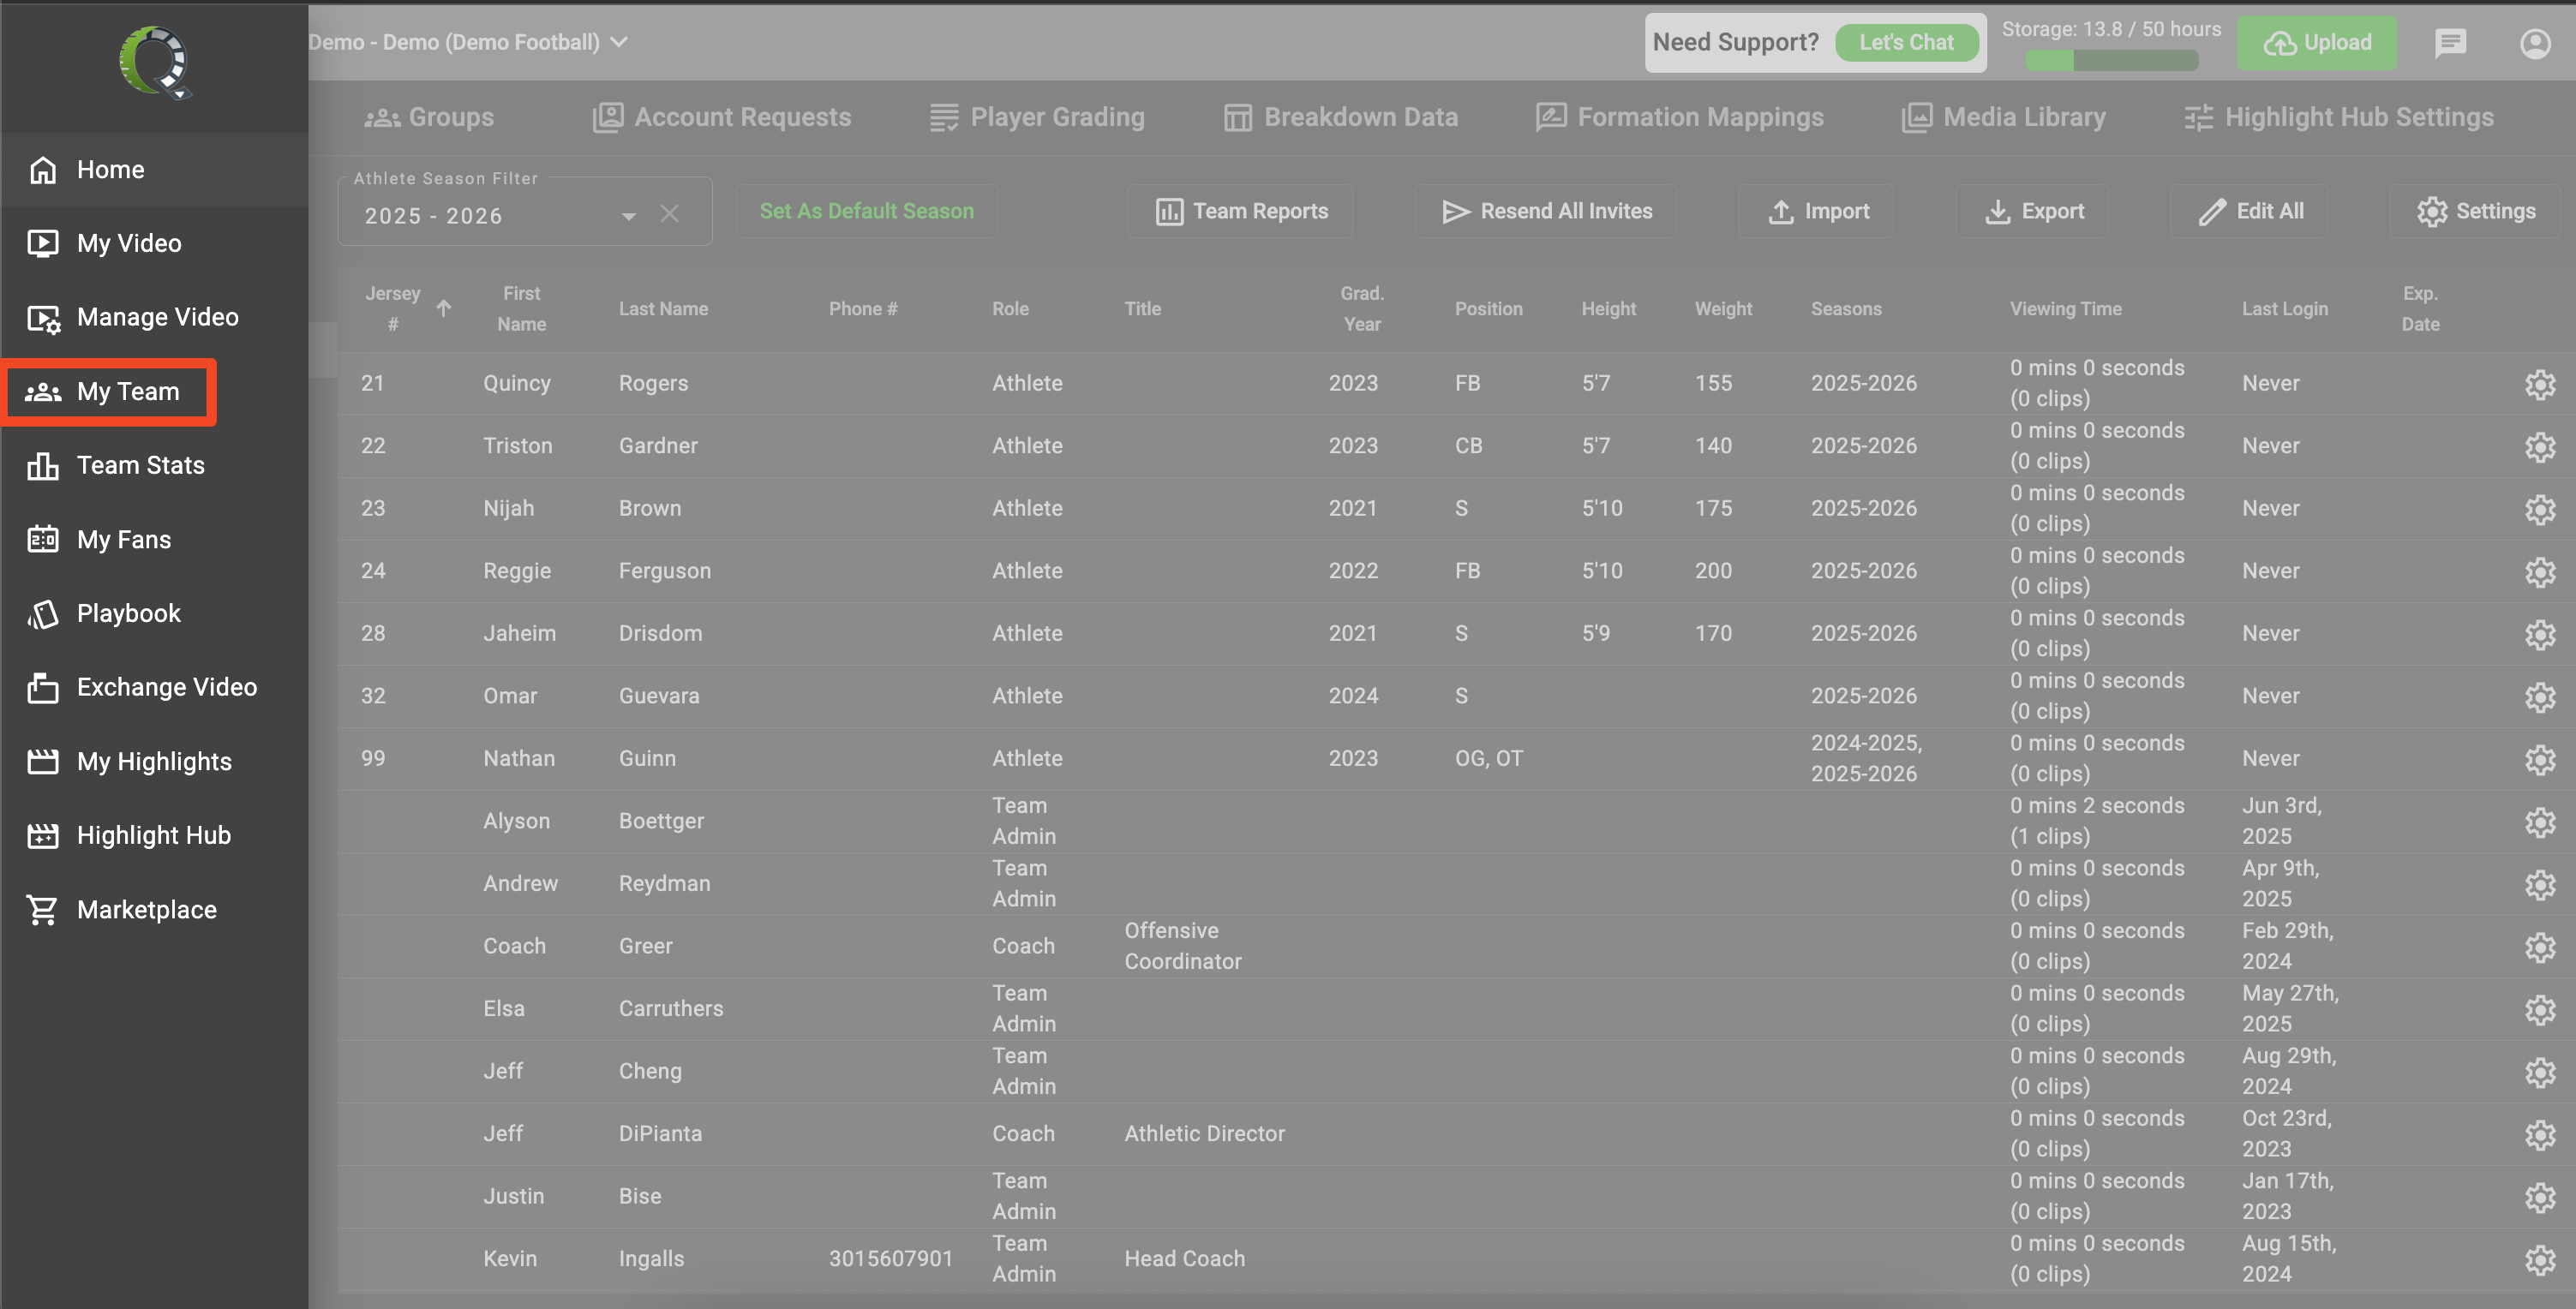Open My Highlights in sidebar

click(x=154, y=761)
